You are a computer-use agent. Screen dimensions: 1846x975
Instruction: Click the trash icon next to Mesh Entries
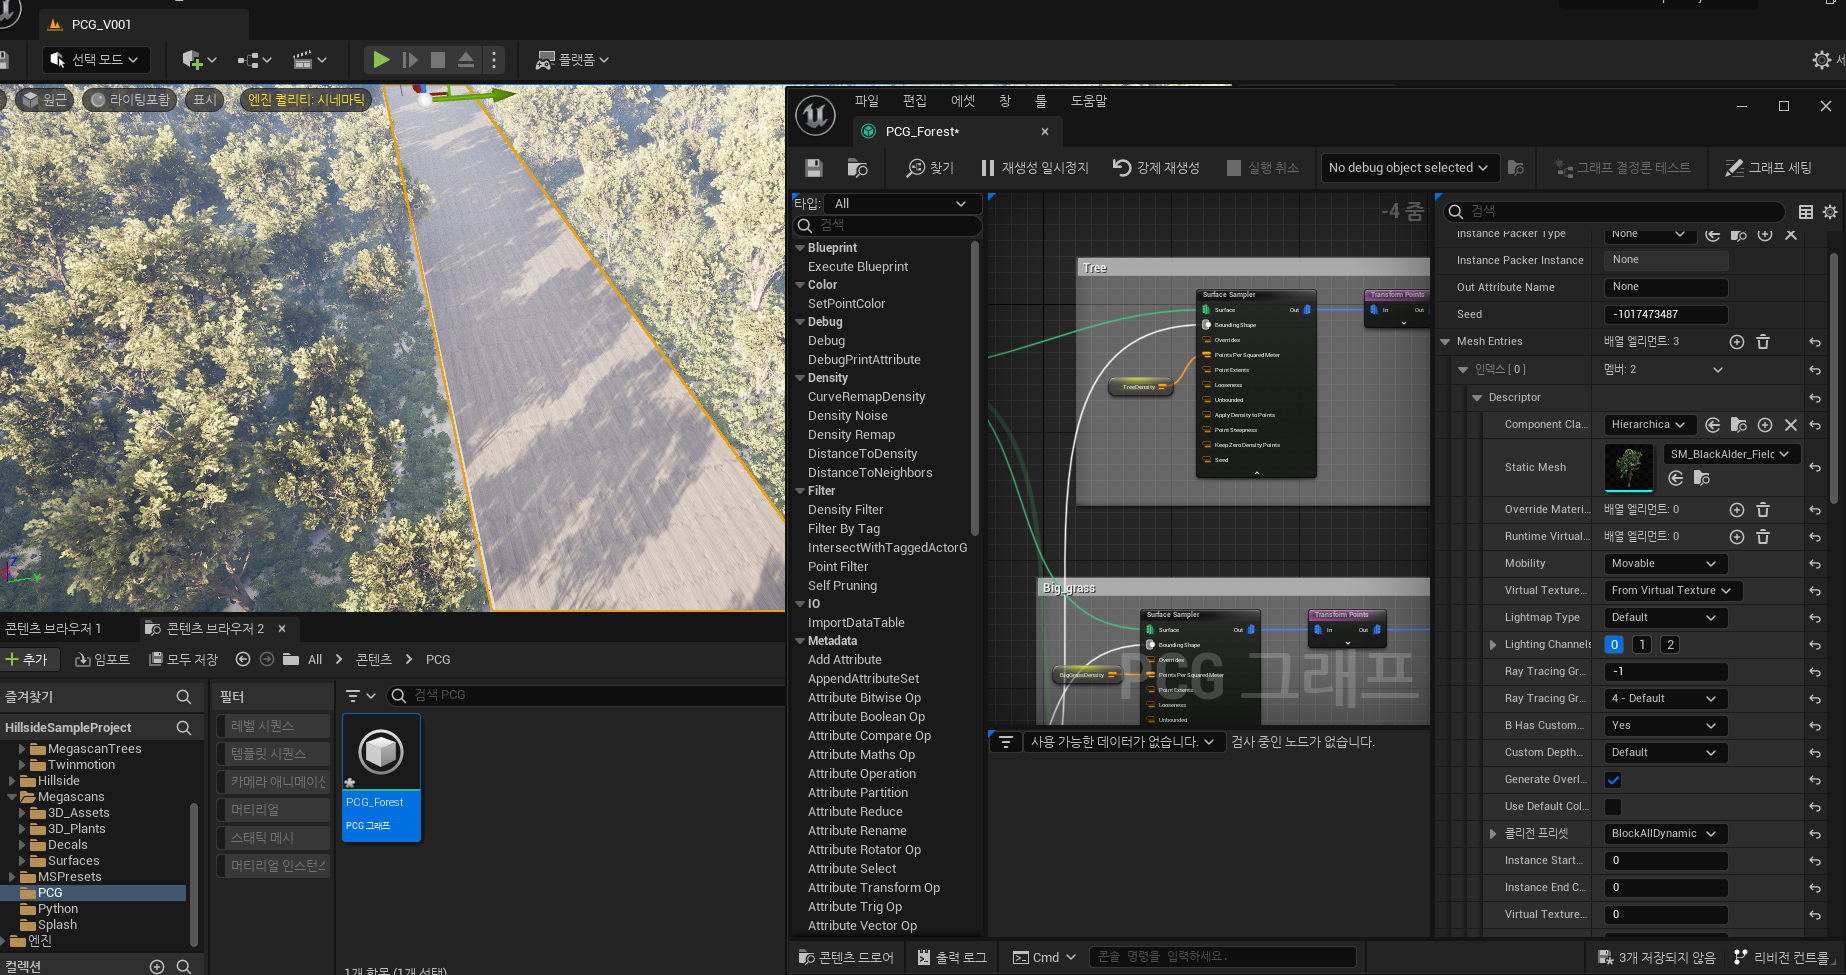(x=1763, y=342)
